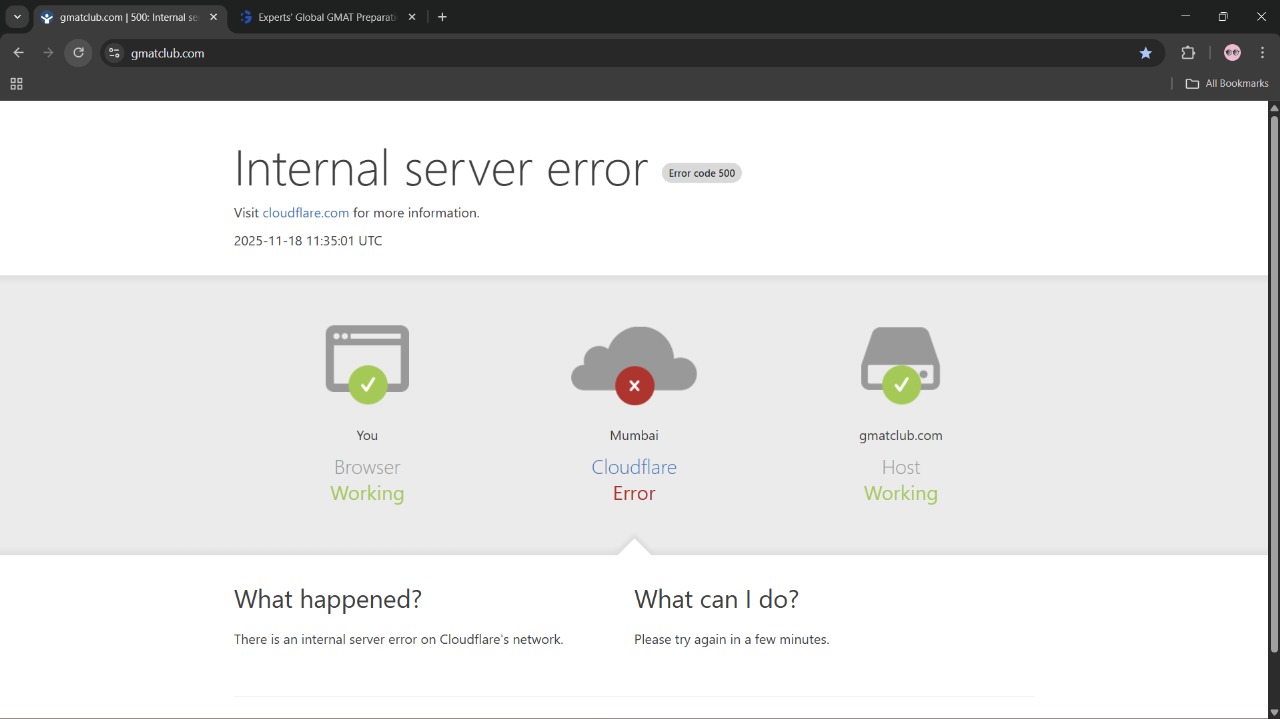Screen dimensions: 1280x719
Task: Click the Internal server error heading
Action: click(441, 168)
